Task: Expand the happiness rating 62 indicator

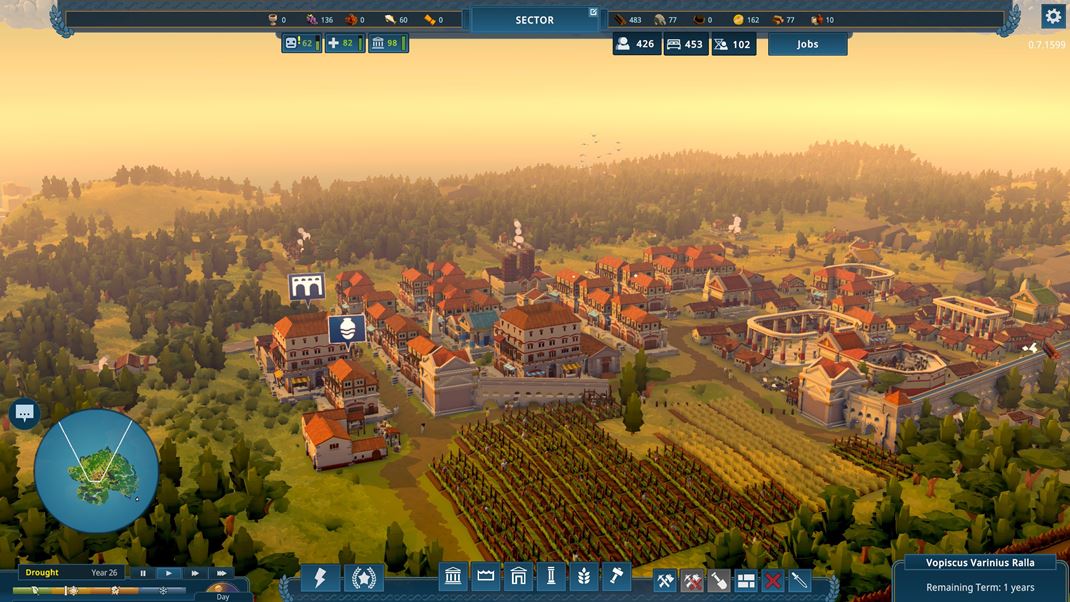Action: [x=301, y=43]
